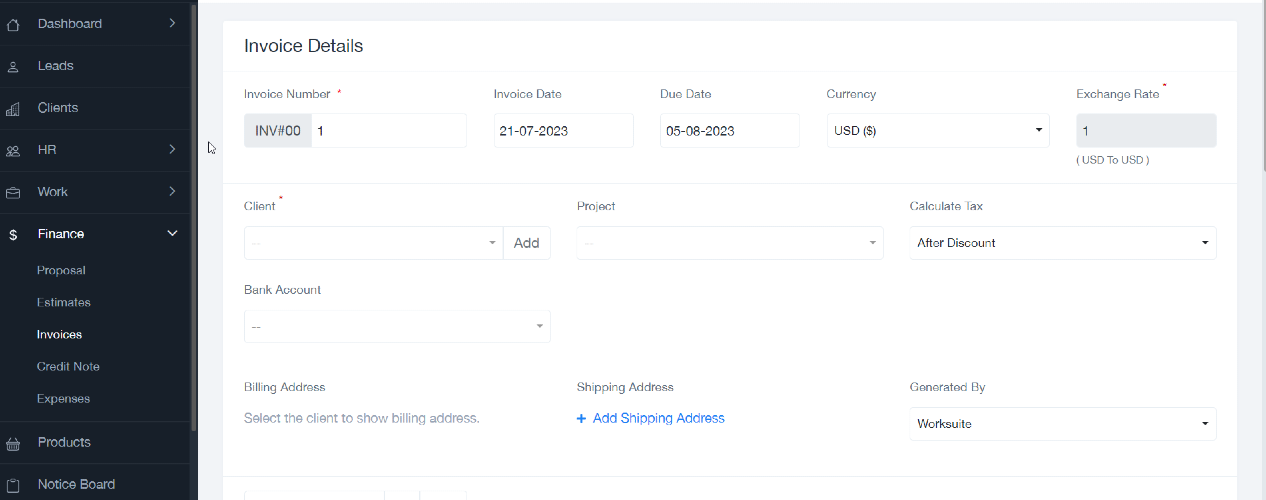This screenshot has height=500, width=1266.
Task: Open Estimates under Finance
Action: tap(64, 303)
